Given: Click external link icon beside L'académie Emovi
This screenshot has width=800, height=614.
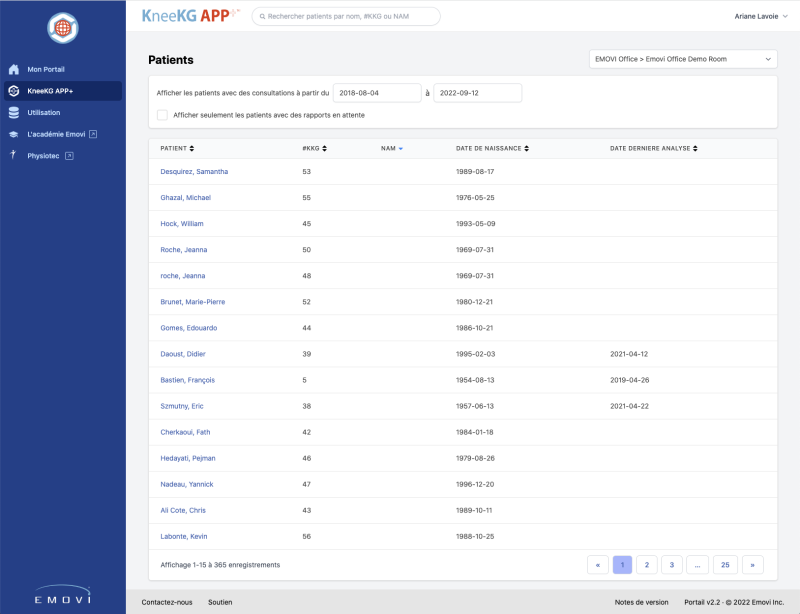Looking at the screenshot, I should pyautogui.click(x=93, y=134).
